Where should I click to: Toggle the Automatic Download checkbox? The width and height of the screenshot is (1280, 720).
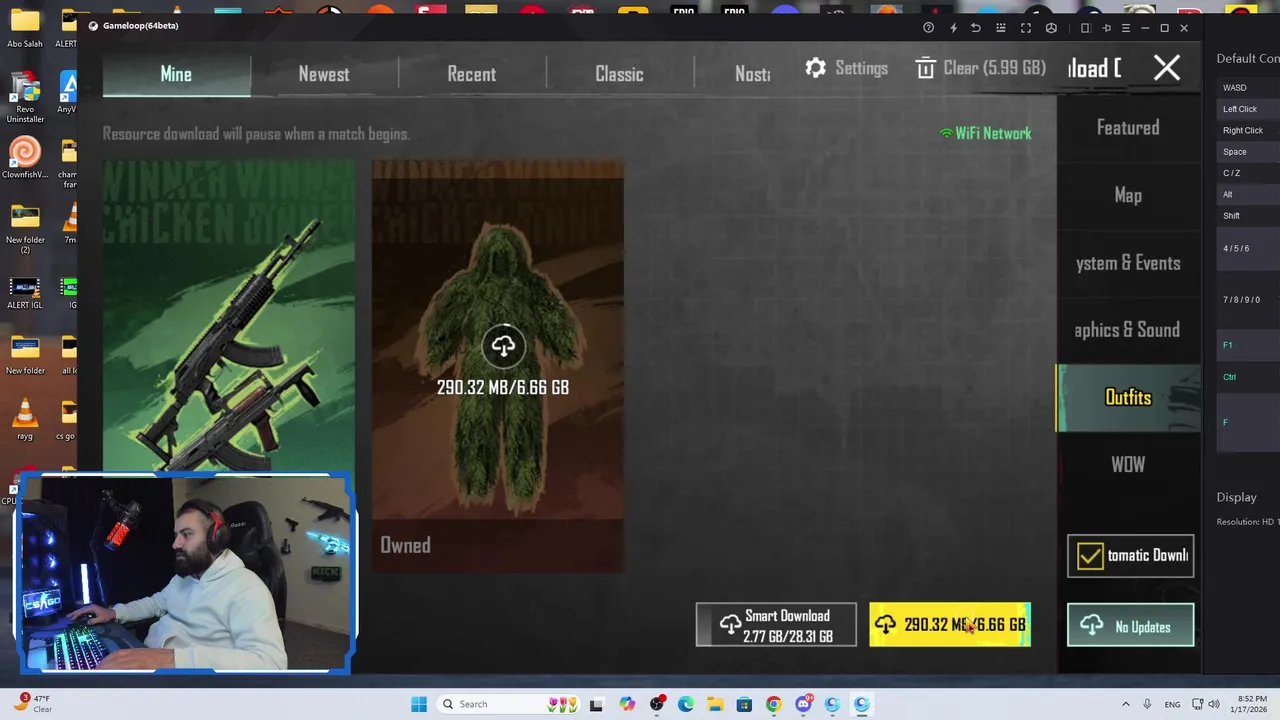(1090, 556)
